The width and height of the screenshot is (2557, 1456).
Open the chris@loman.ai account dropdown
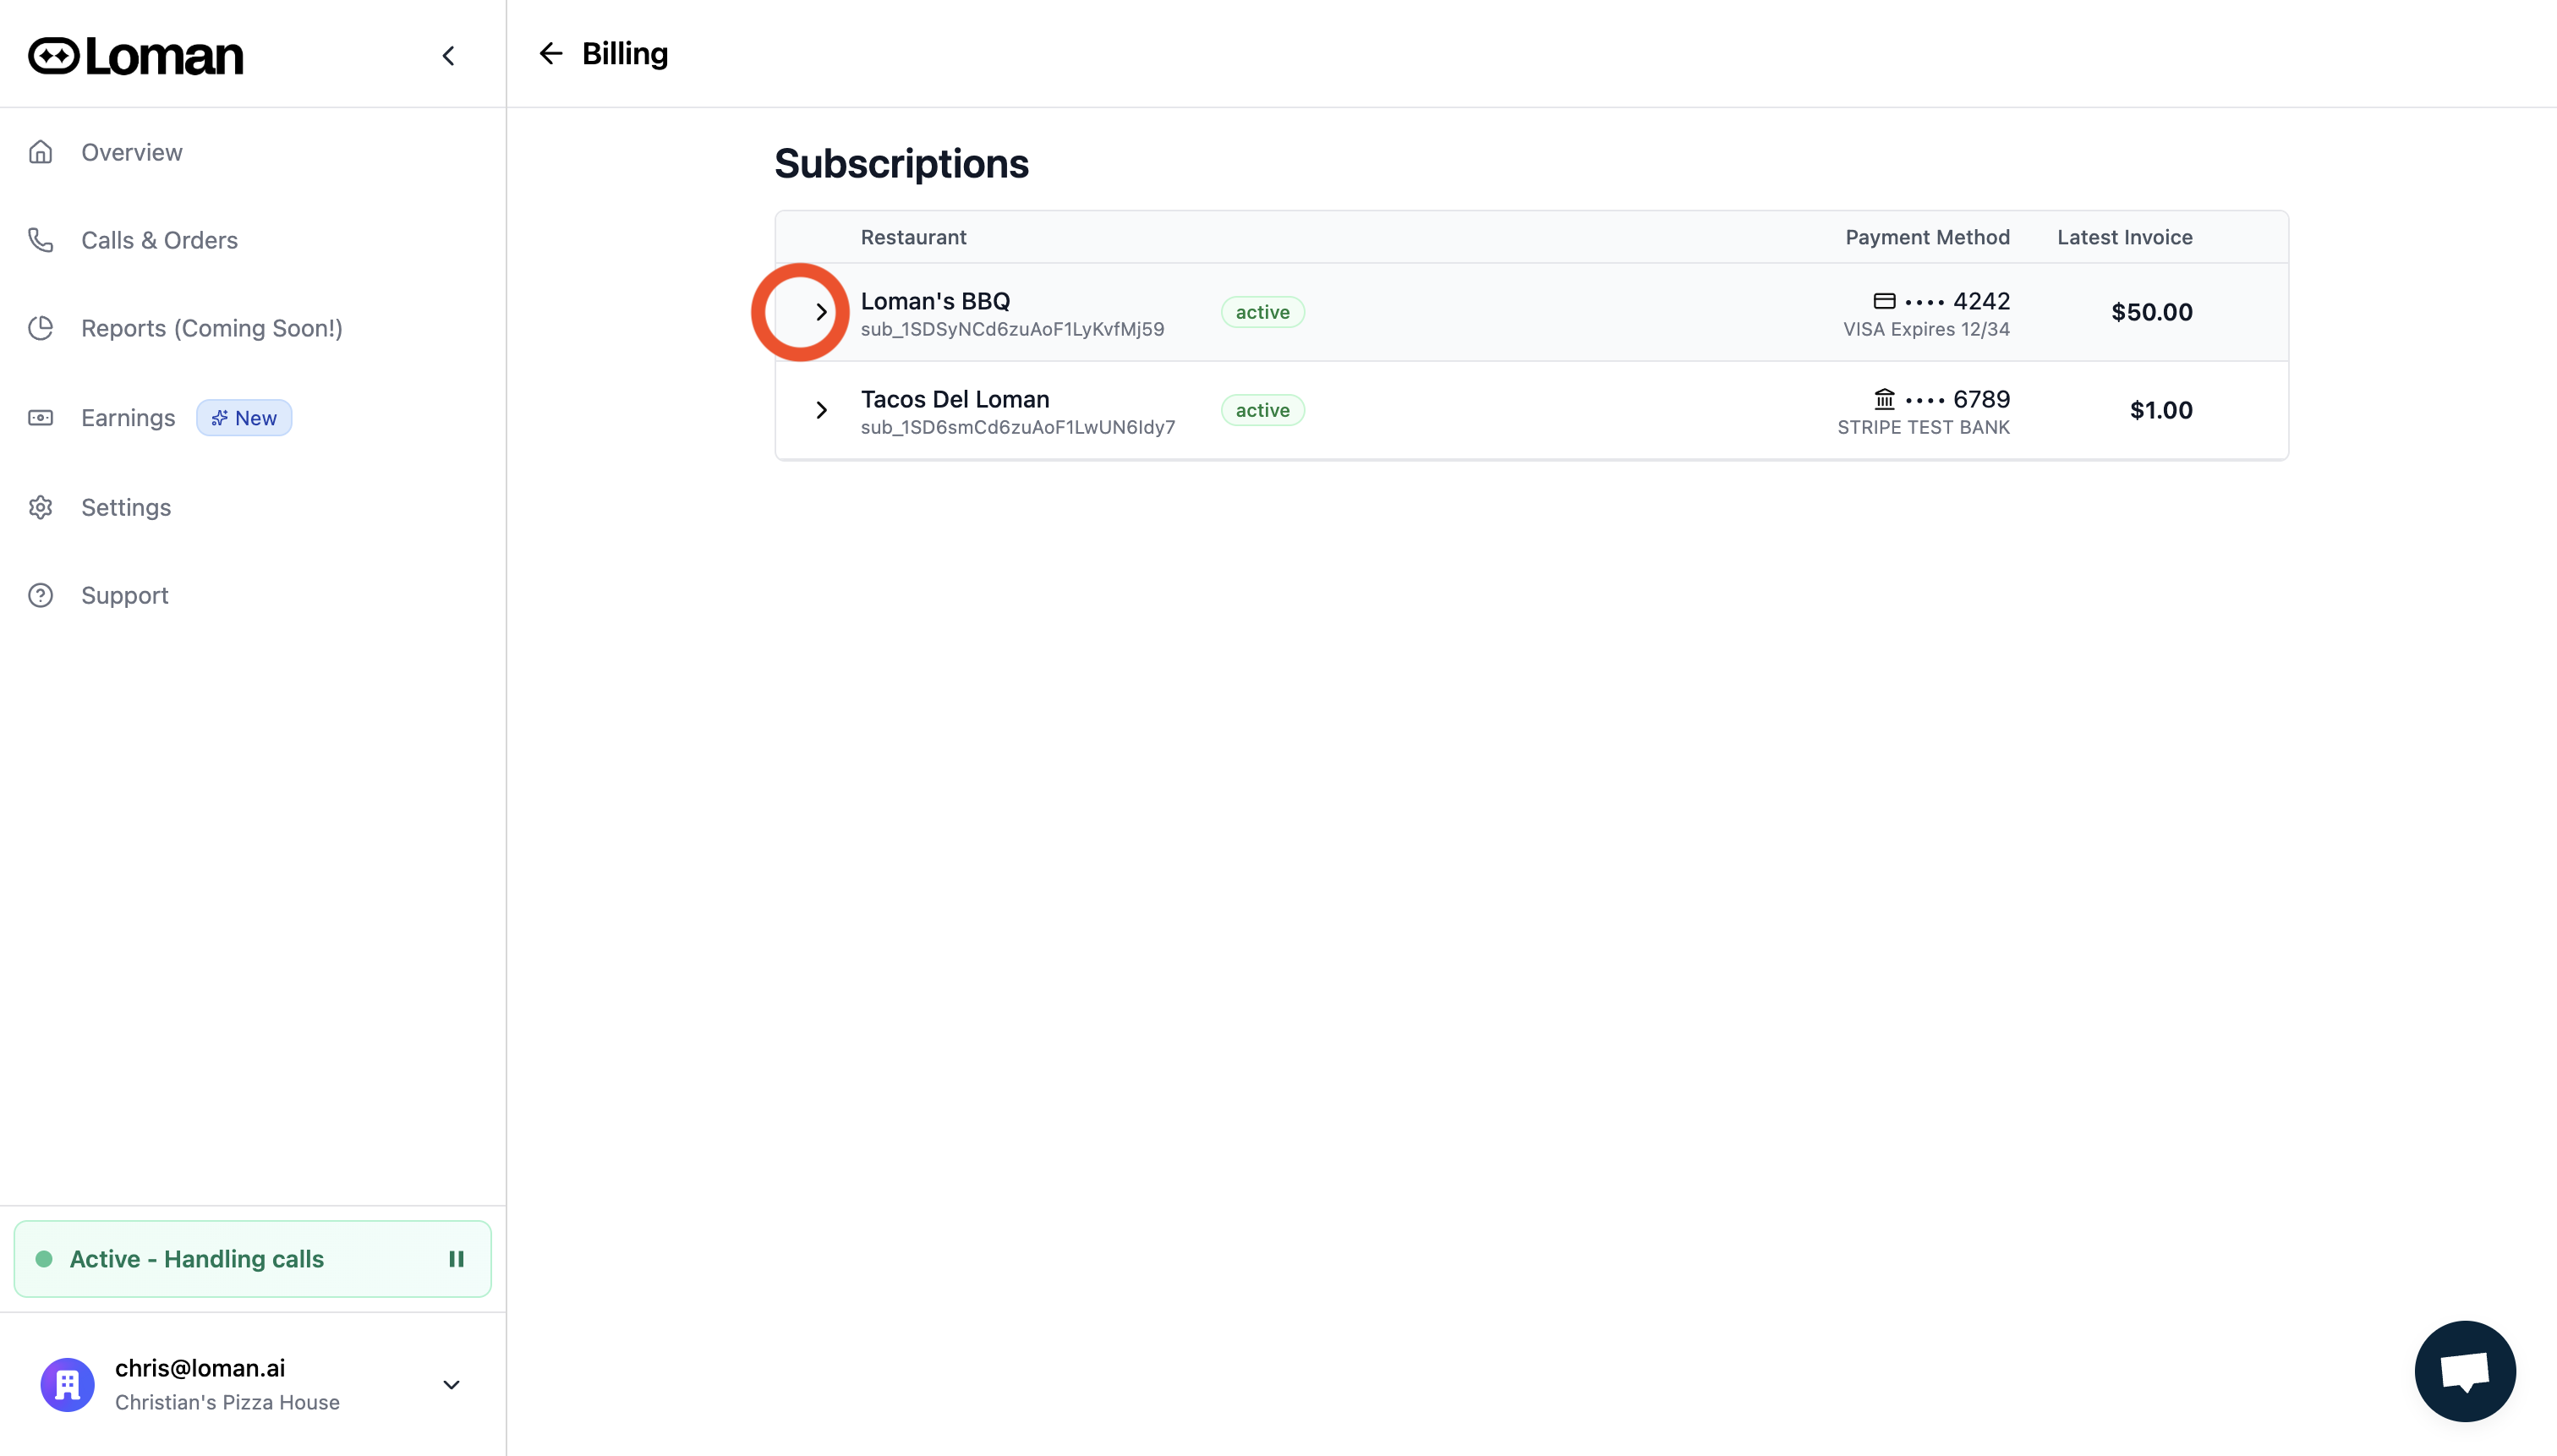(x=451, y=1384)
